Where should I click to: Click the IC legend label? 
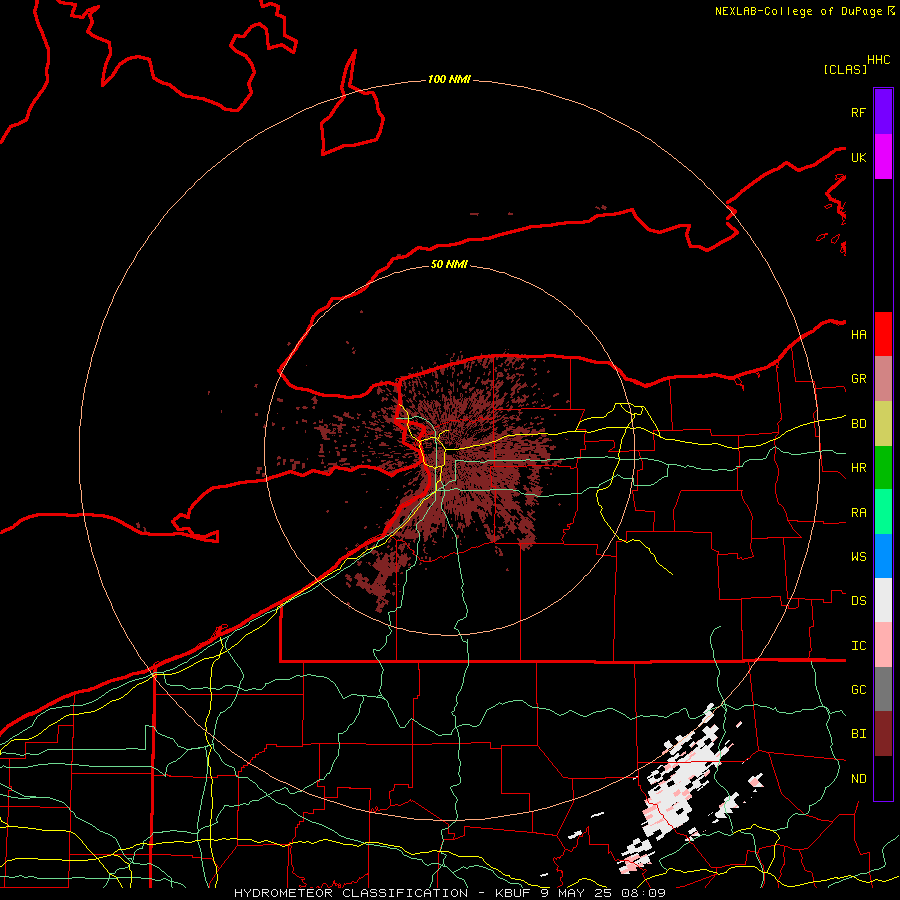click(x=859, y=646)
